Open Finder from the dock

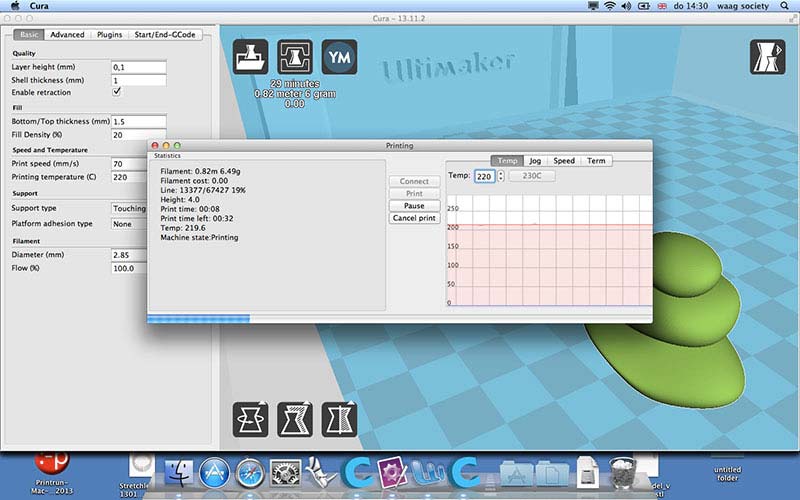(x=178, y=473)
